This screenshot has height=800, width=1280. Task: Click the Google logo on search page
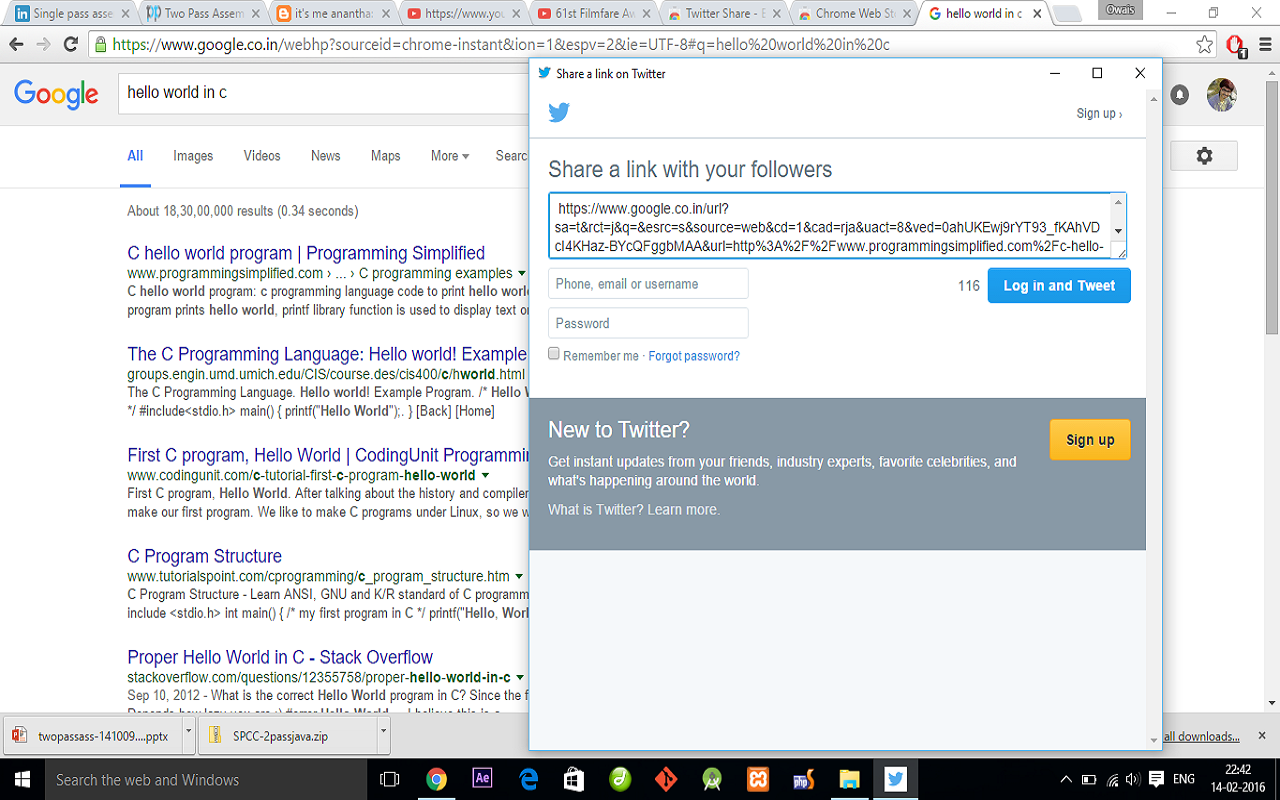click(56, 94)
